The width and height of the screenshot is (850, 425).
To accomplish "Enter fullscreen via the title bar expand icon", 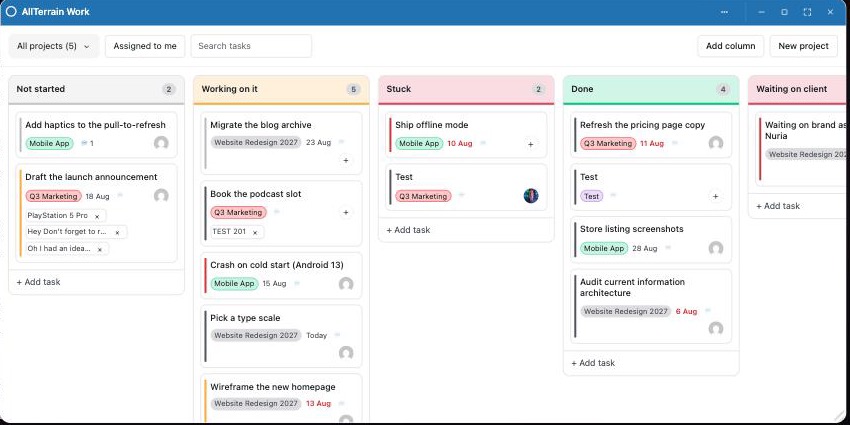I will (807, 12).
